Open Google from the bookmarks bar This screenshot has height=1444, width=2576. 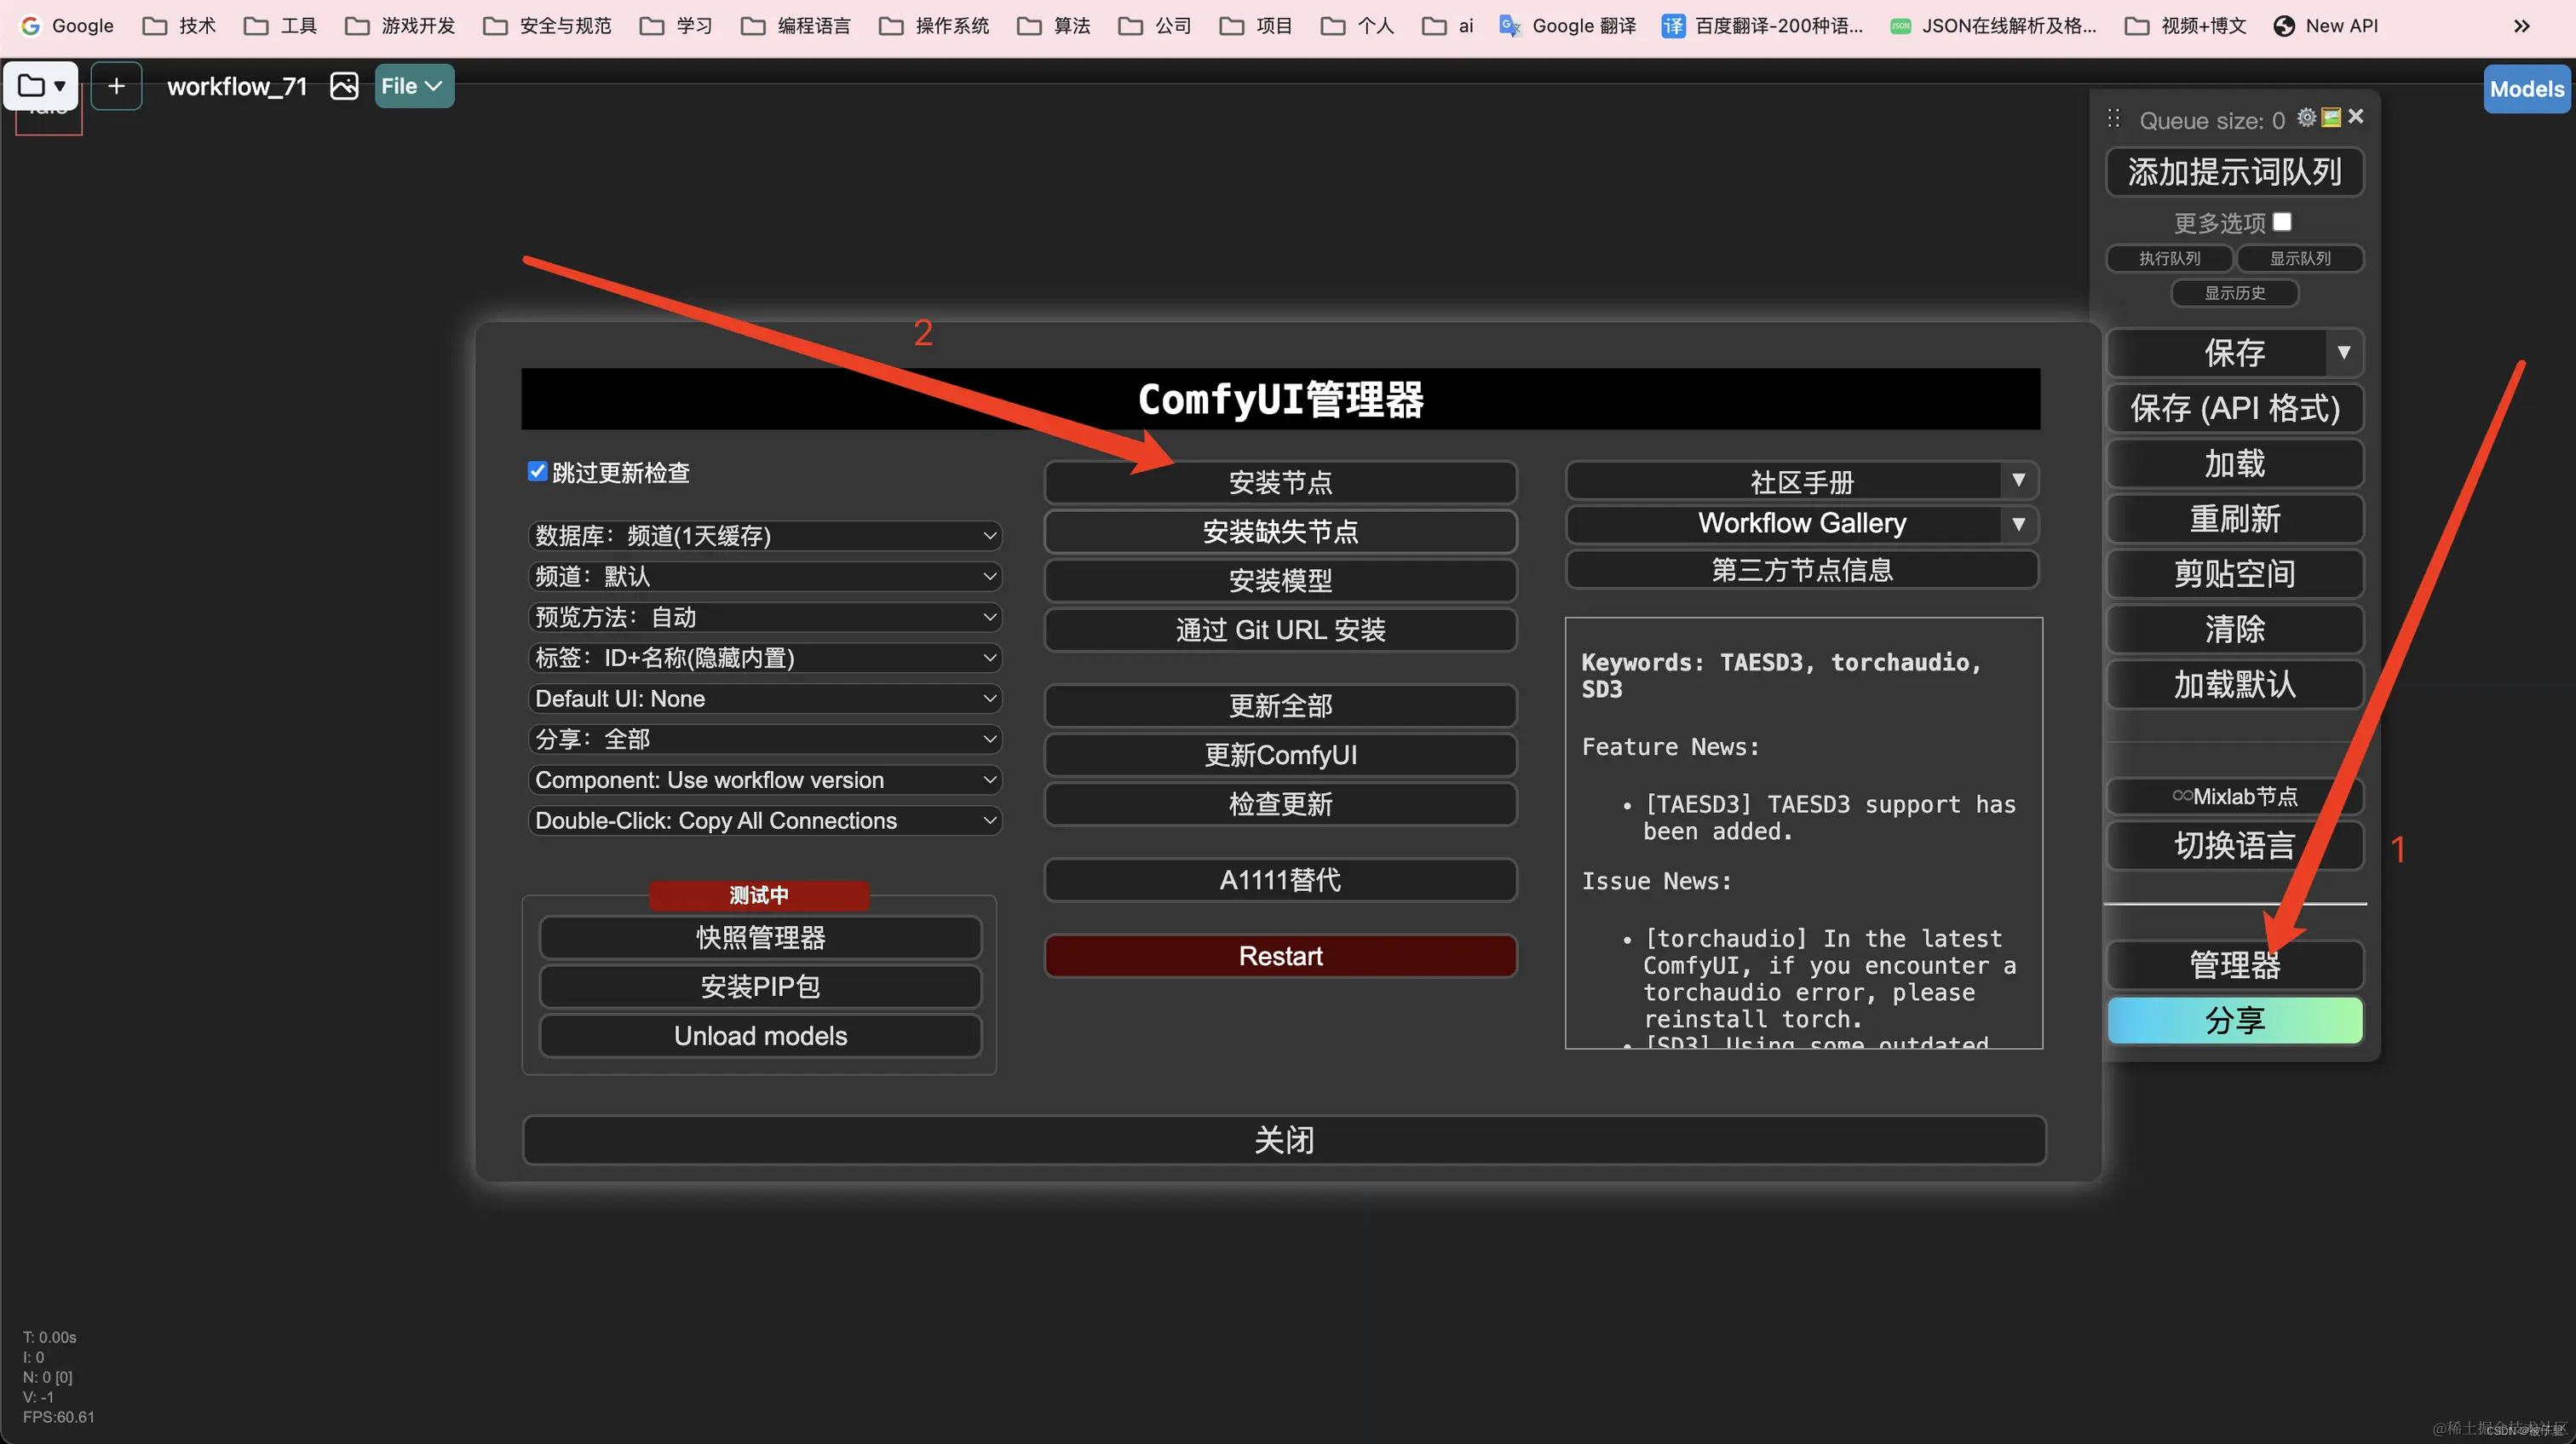pos(66,25)
